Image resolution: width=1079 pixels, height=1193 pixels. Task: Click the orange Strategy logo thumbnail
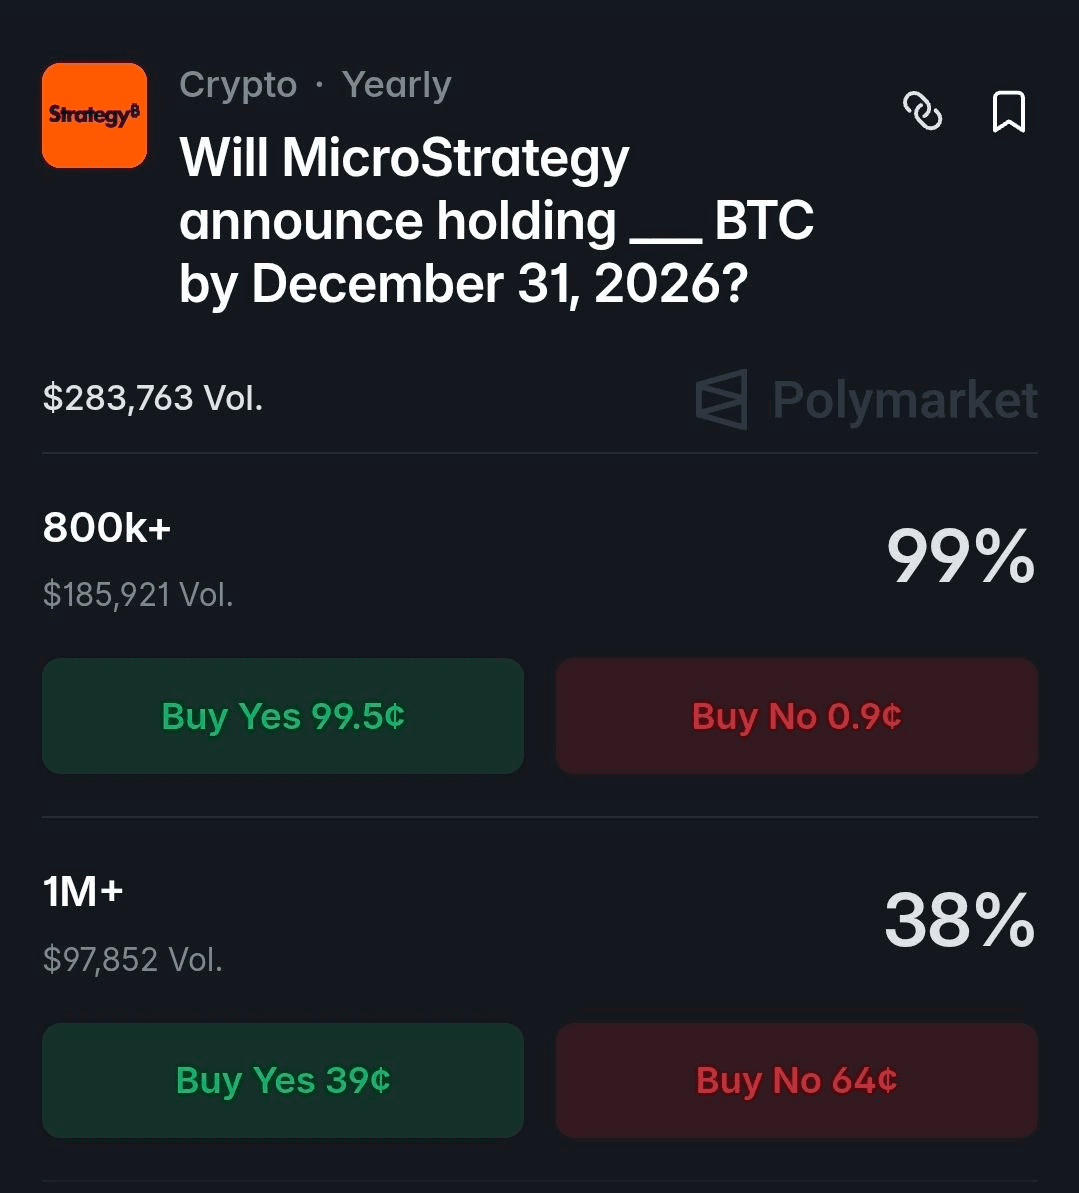(x=94, y=115)
